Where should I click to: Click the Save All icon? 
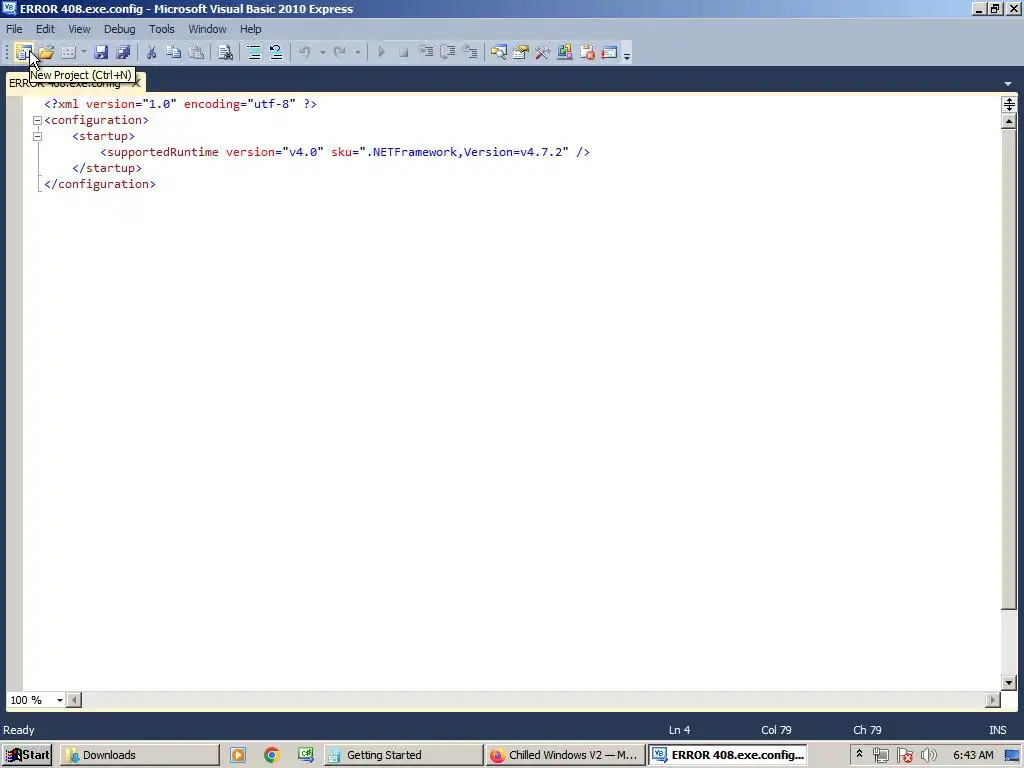[x=123, y=52]
